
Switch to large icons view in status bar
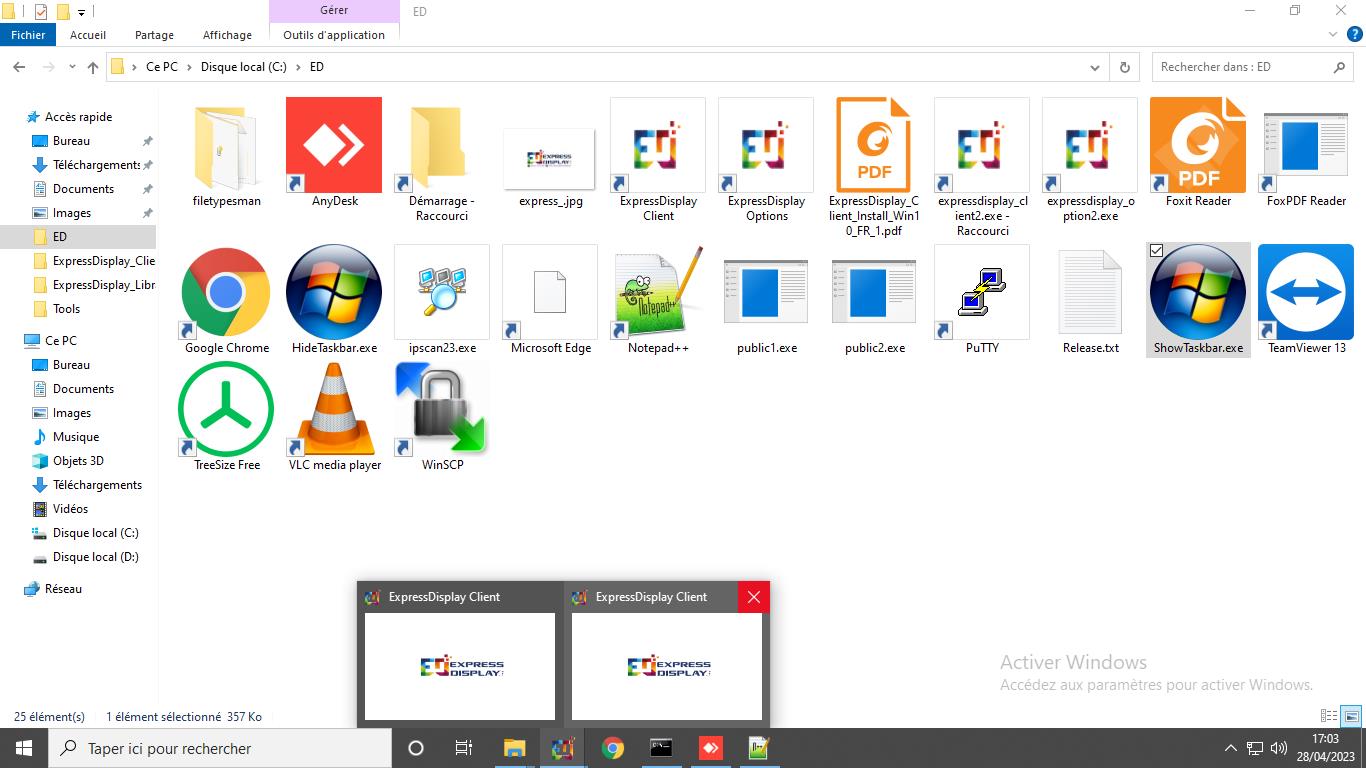1351,716
